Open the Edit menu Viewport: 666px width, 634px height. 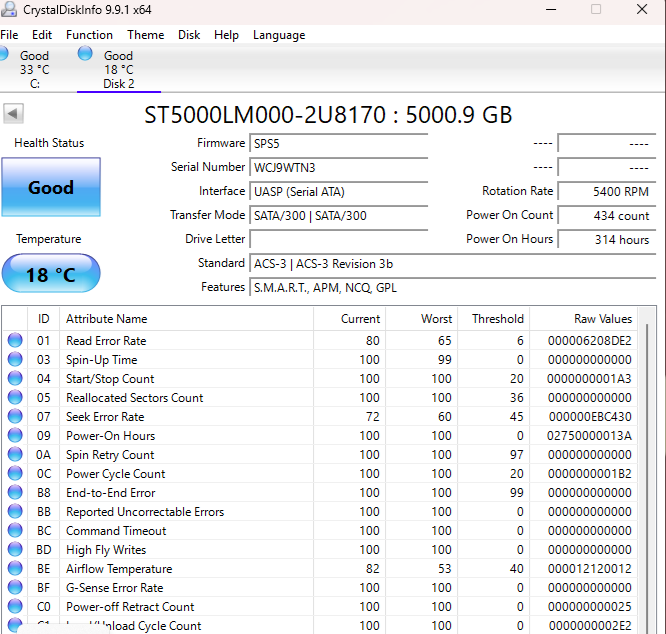42,35
